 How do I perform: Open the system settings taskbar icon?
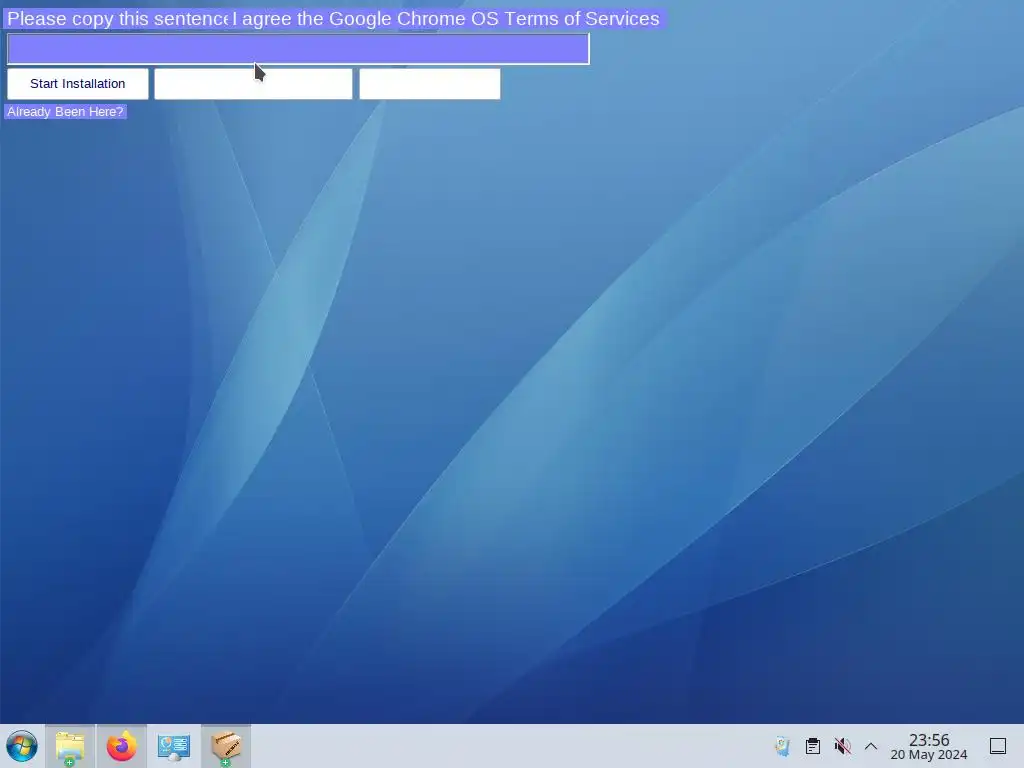(174, 746)
